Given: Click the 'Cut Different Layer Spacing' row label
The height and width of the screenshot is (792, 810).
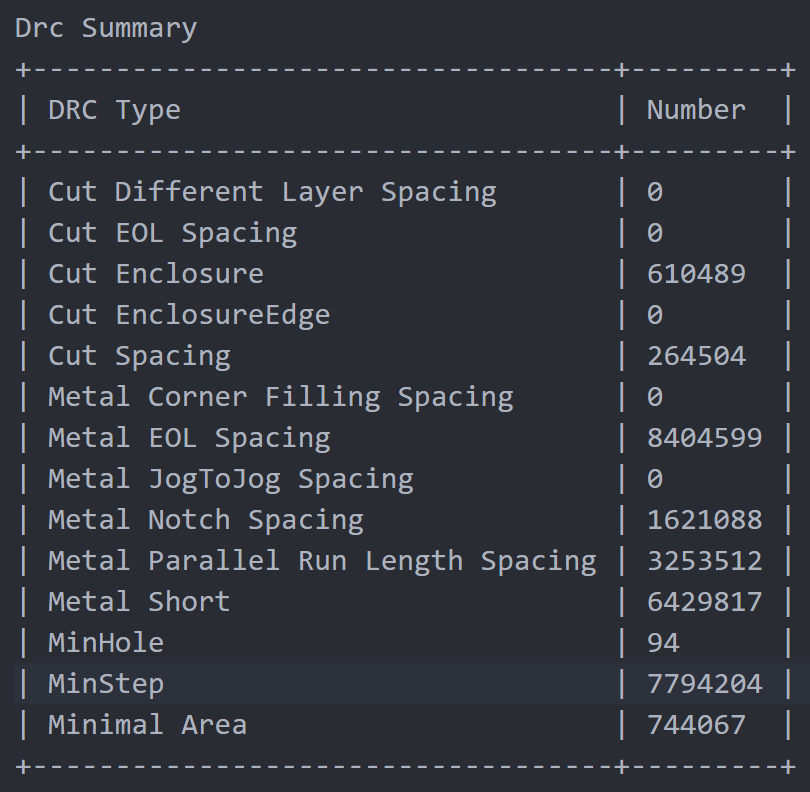Looking at the screenshot, I should (272, 193).
